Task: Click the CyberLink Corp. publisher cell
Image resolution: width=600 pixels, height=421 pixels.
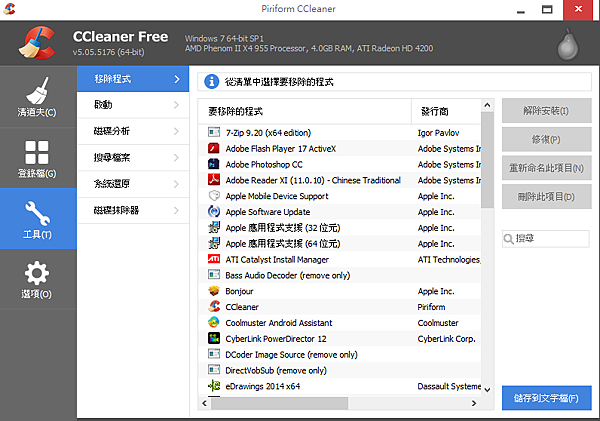Action: [x=447, y=339]
